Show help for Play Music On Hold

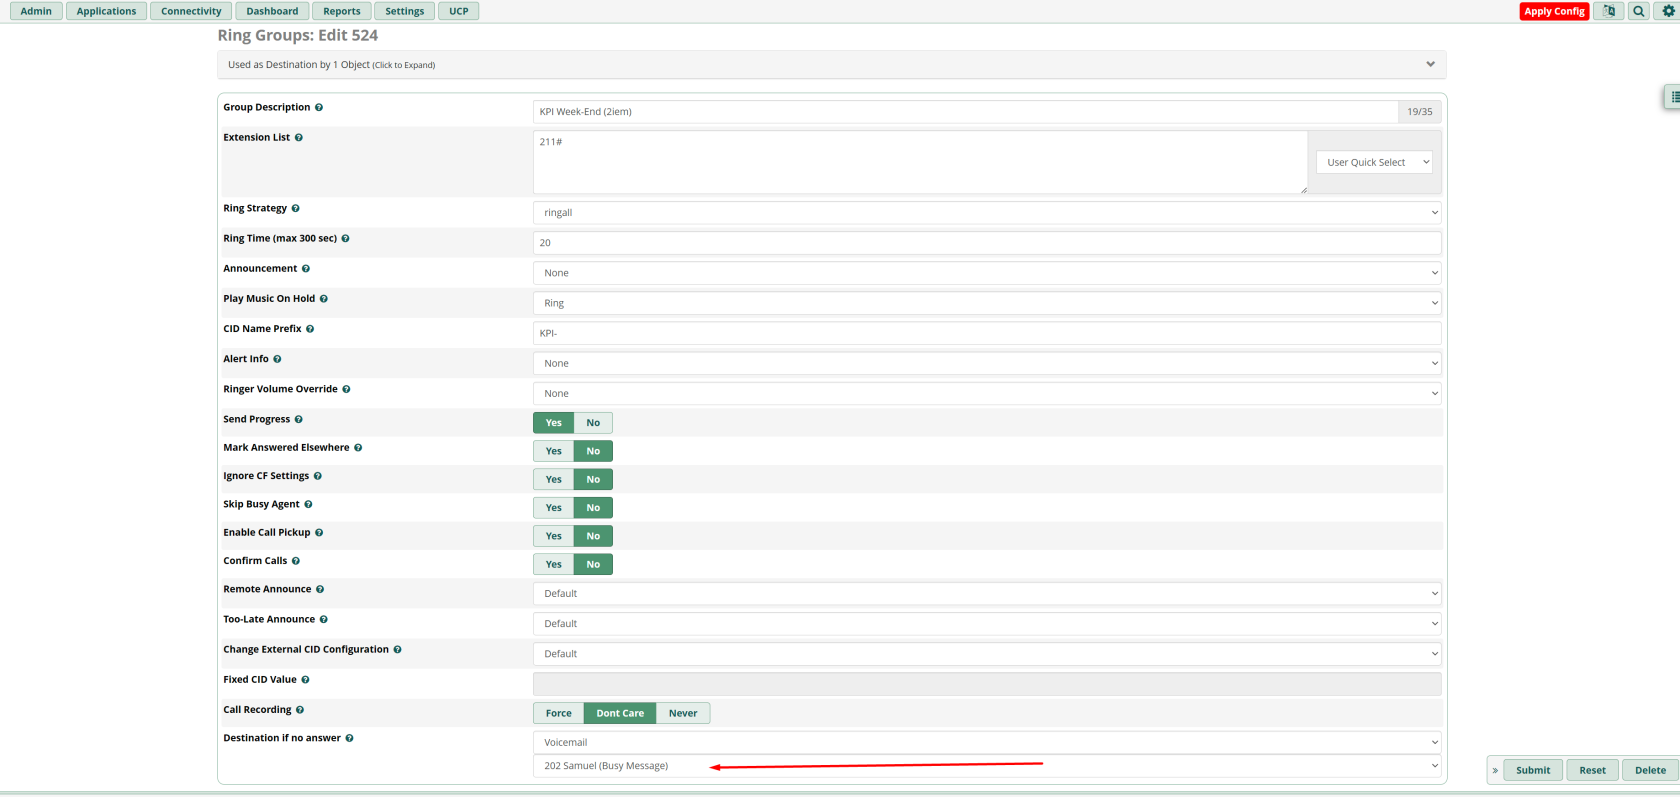(323, 298)
